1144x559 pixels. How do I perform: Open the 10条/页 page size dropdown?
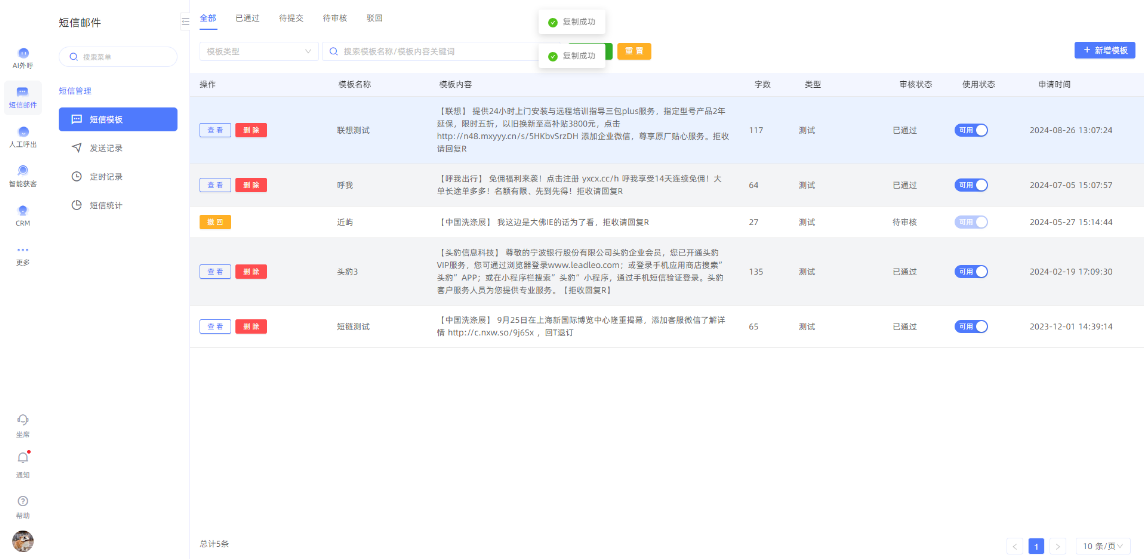click(x=1103, y=546)
